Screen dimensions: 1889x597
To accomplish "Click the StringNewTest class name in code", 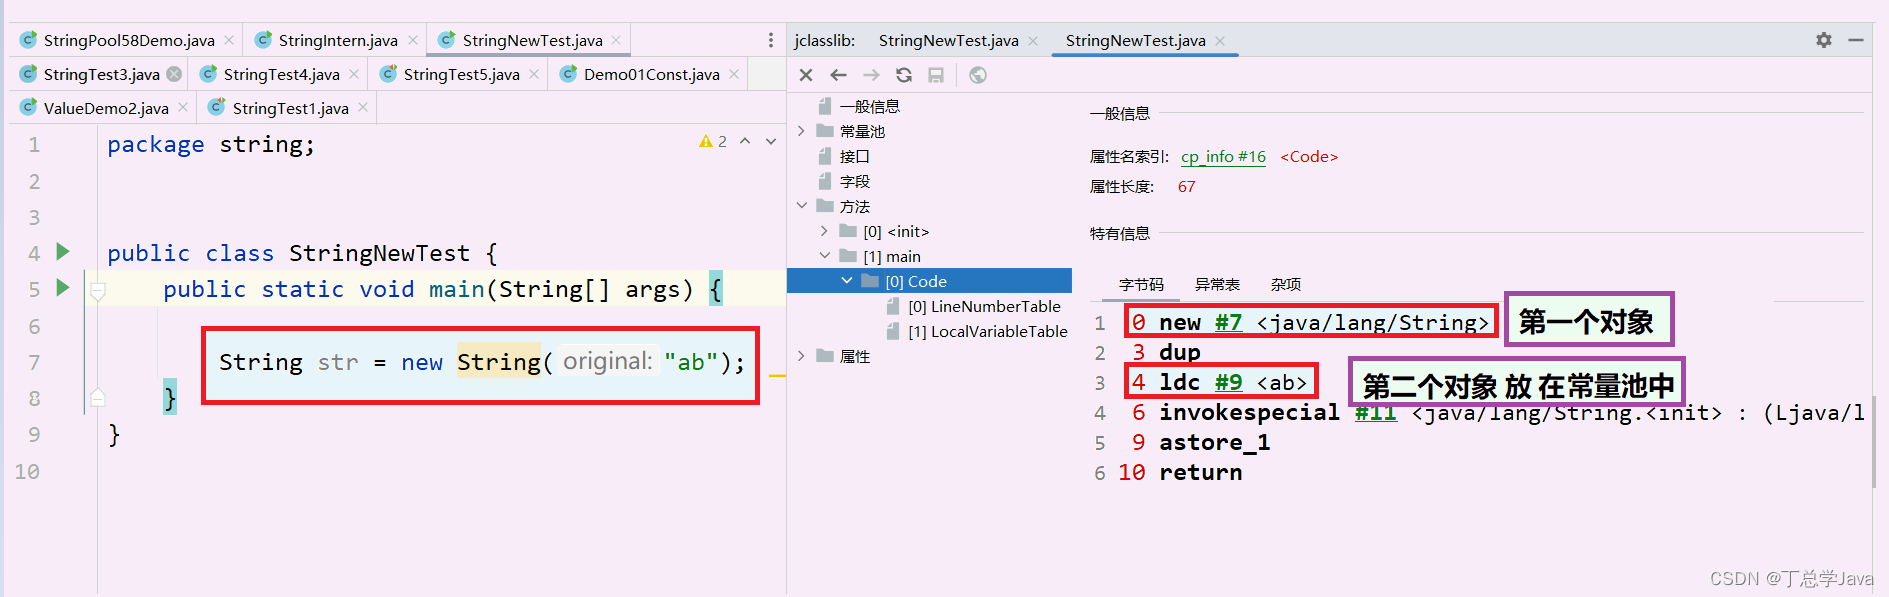I will pyautogui.click(x=379, y=253).
